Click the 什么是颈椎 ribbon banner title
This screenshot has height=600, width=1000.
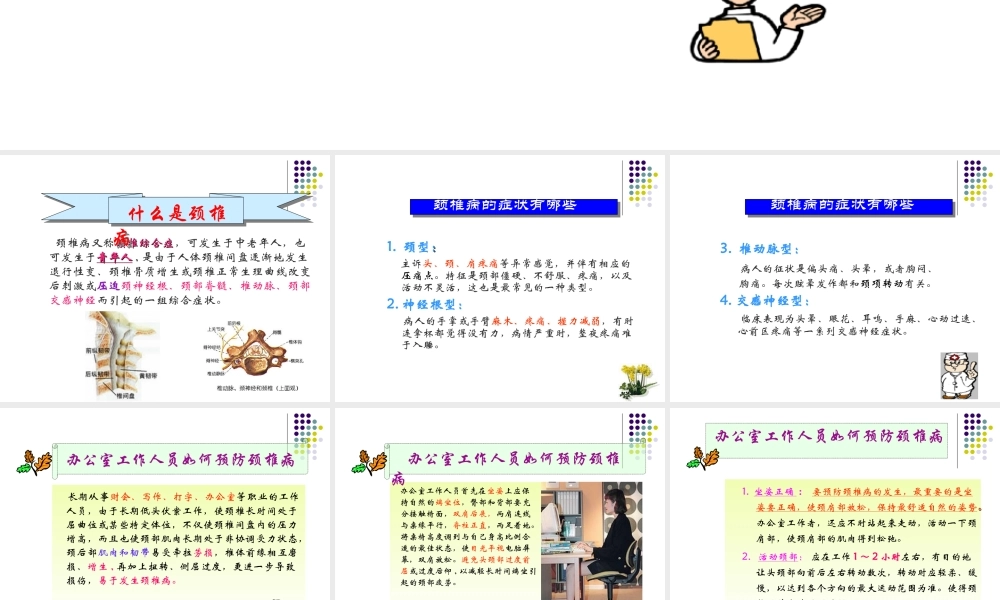click(x=177, y=211)
